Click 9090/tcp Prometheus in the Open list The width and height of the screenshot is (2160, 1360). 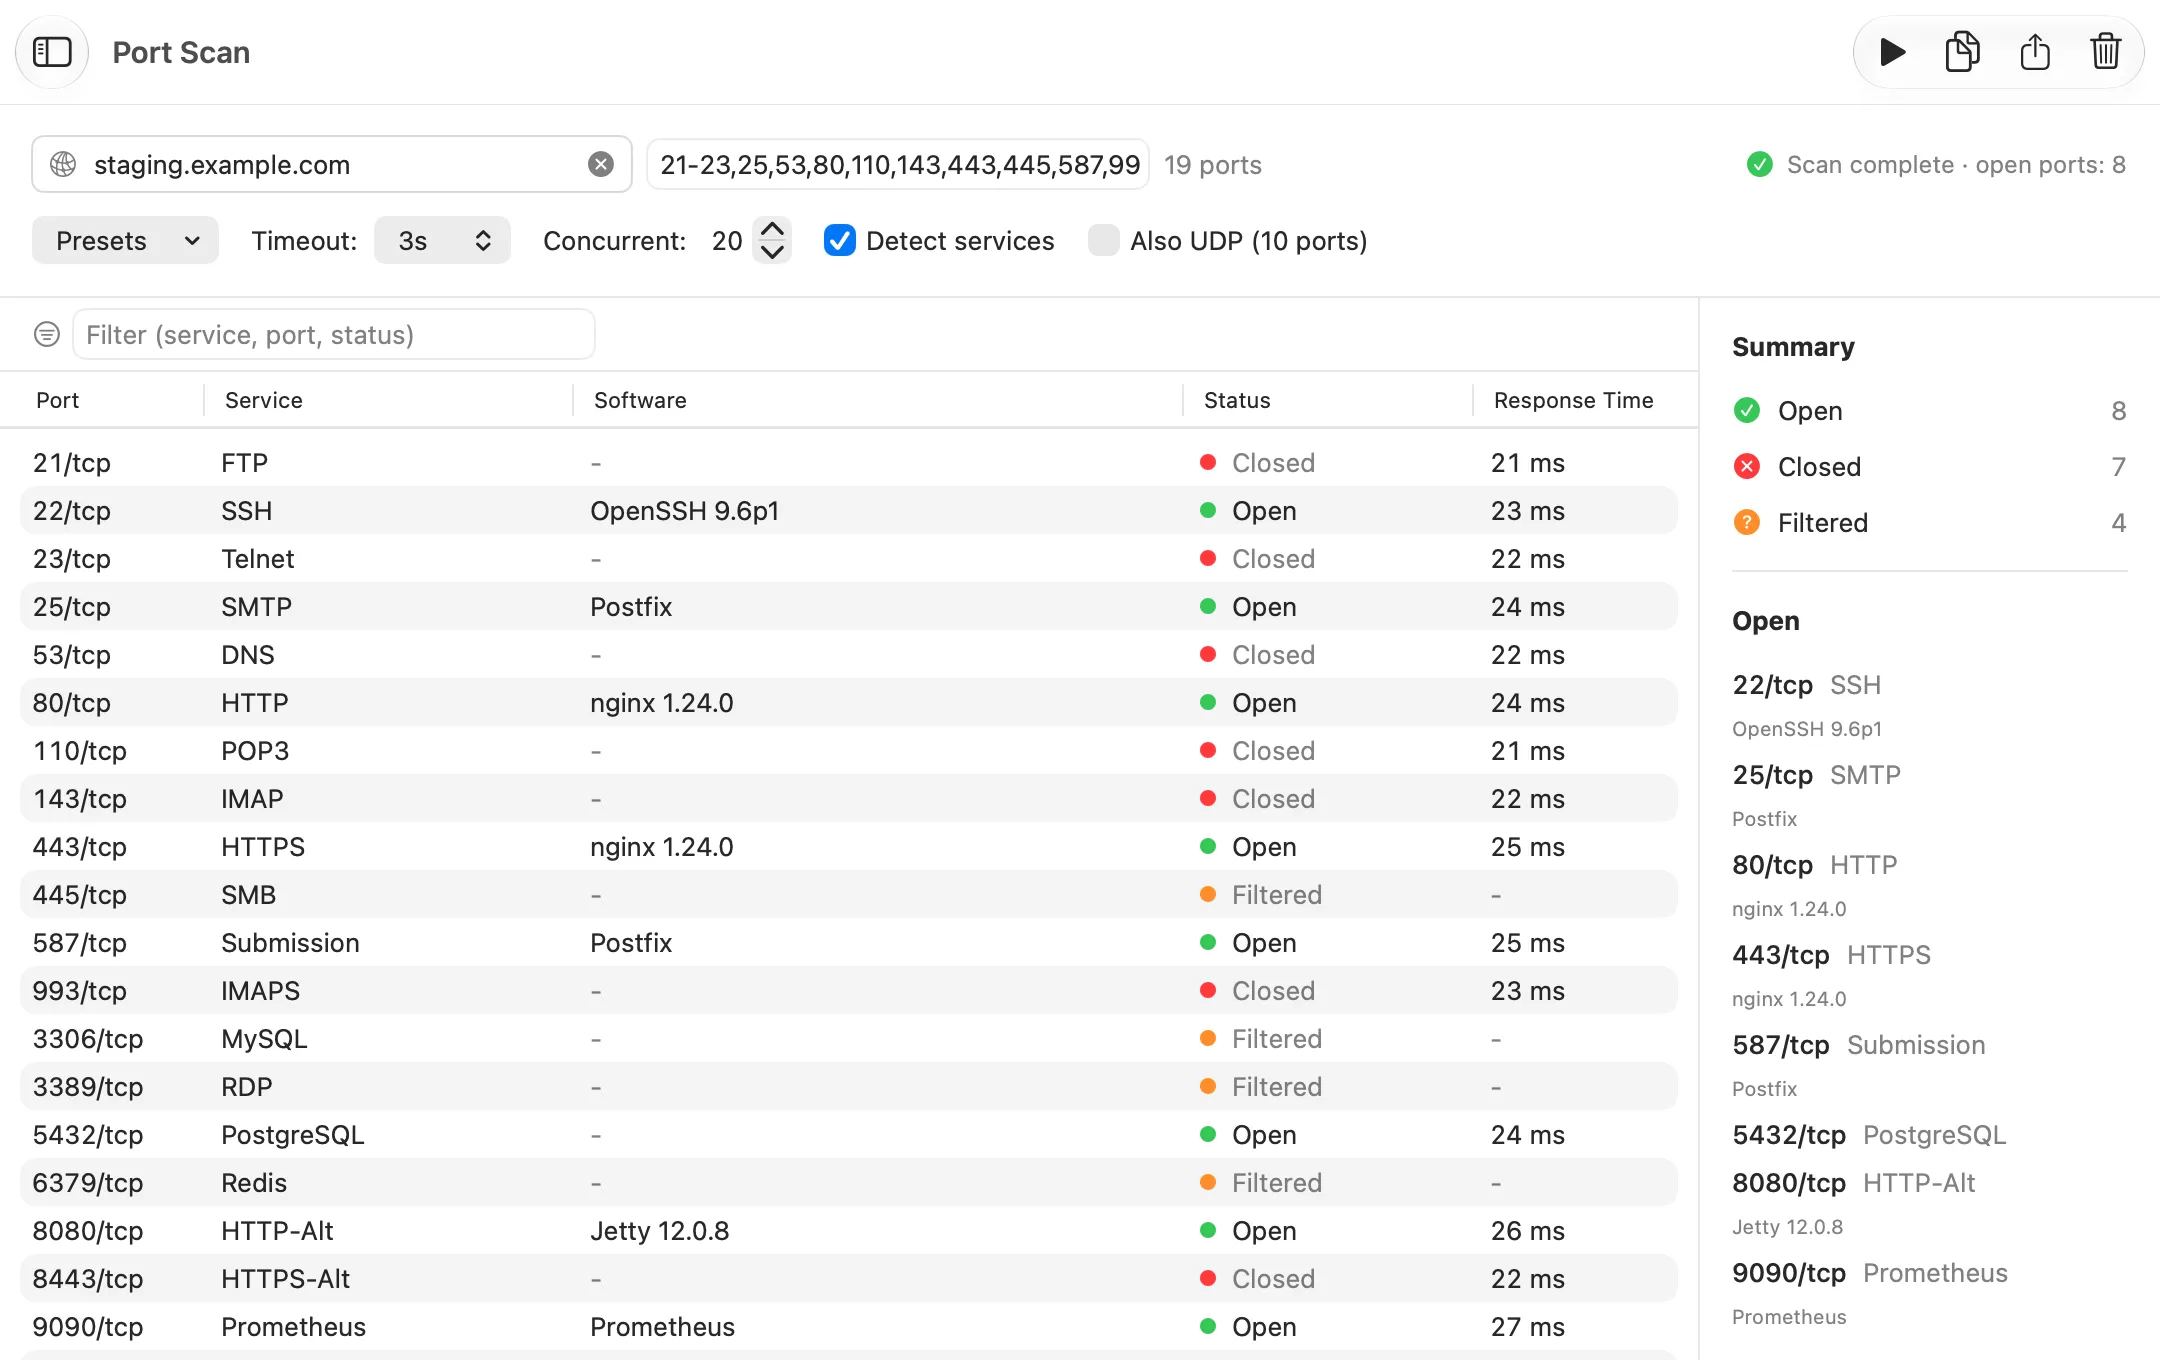pyautogui.click(x=1870, y=1272)
